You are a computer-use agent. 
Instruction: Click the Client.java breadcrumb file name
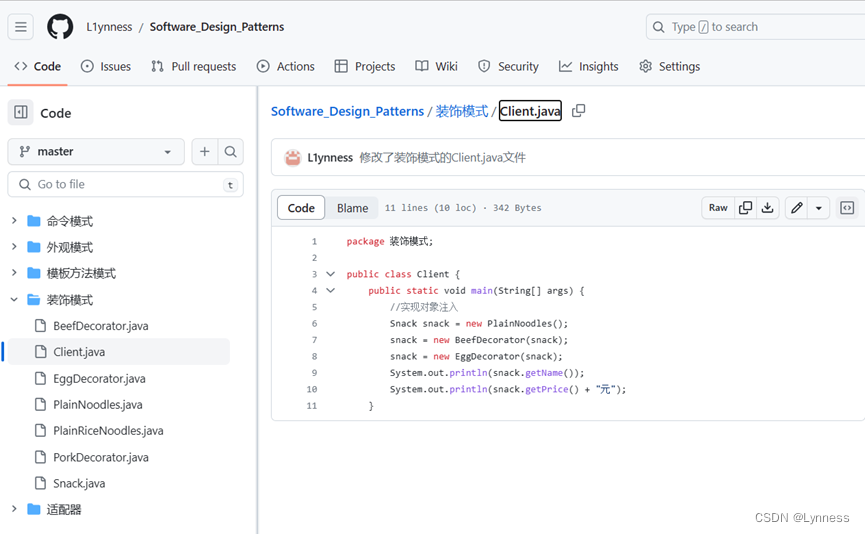[x=530, y=111]
